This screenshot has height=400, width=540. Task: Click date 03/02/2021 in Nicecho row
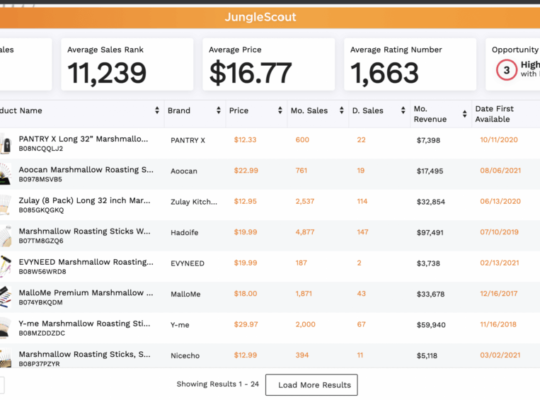(500, 355)
